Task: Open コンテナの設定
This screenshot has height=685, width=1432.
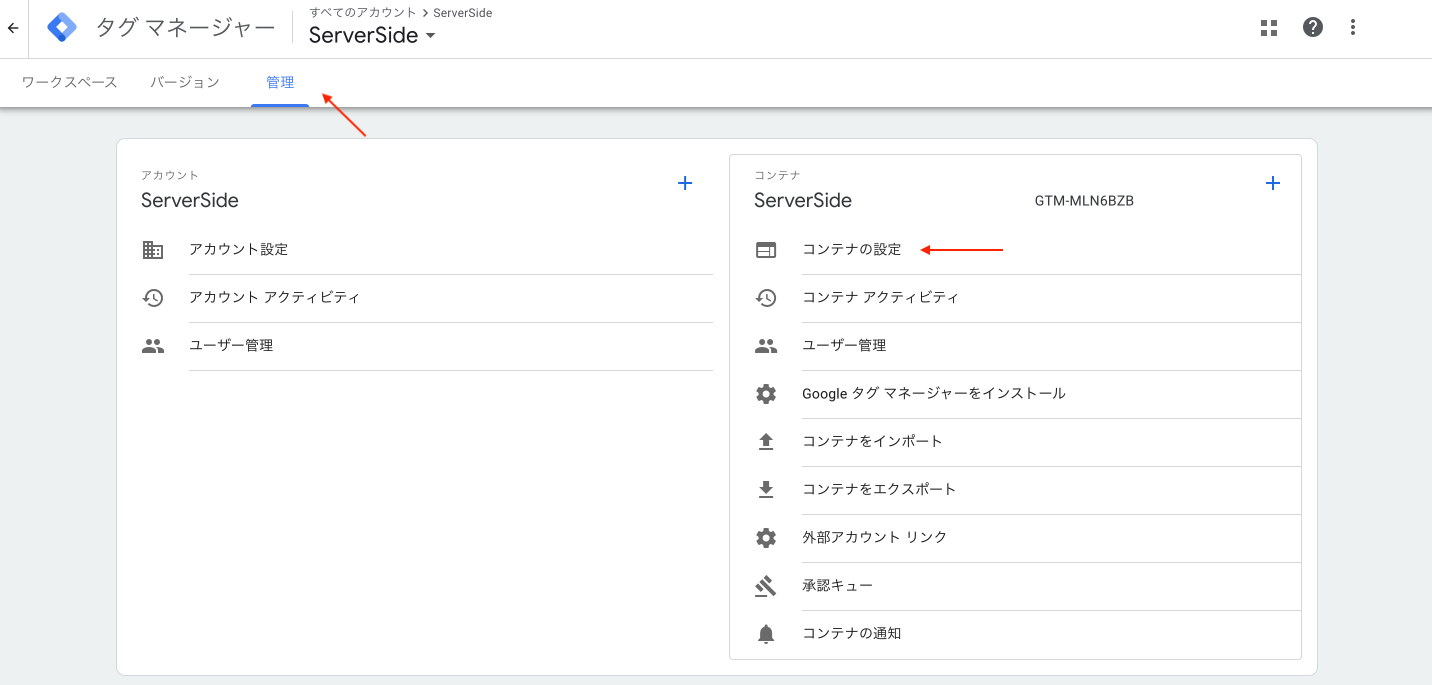Action: pyautogui.click(x=851, y=250)
